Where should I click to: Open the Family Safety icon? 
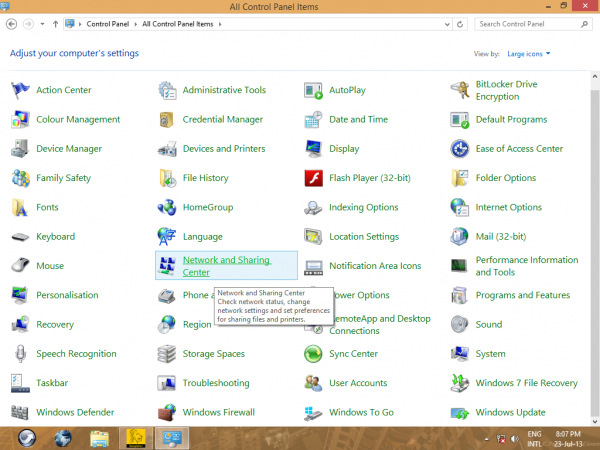(x=20, y=178)
